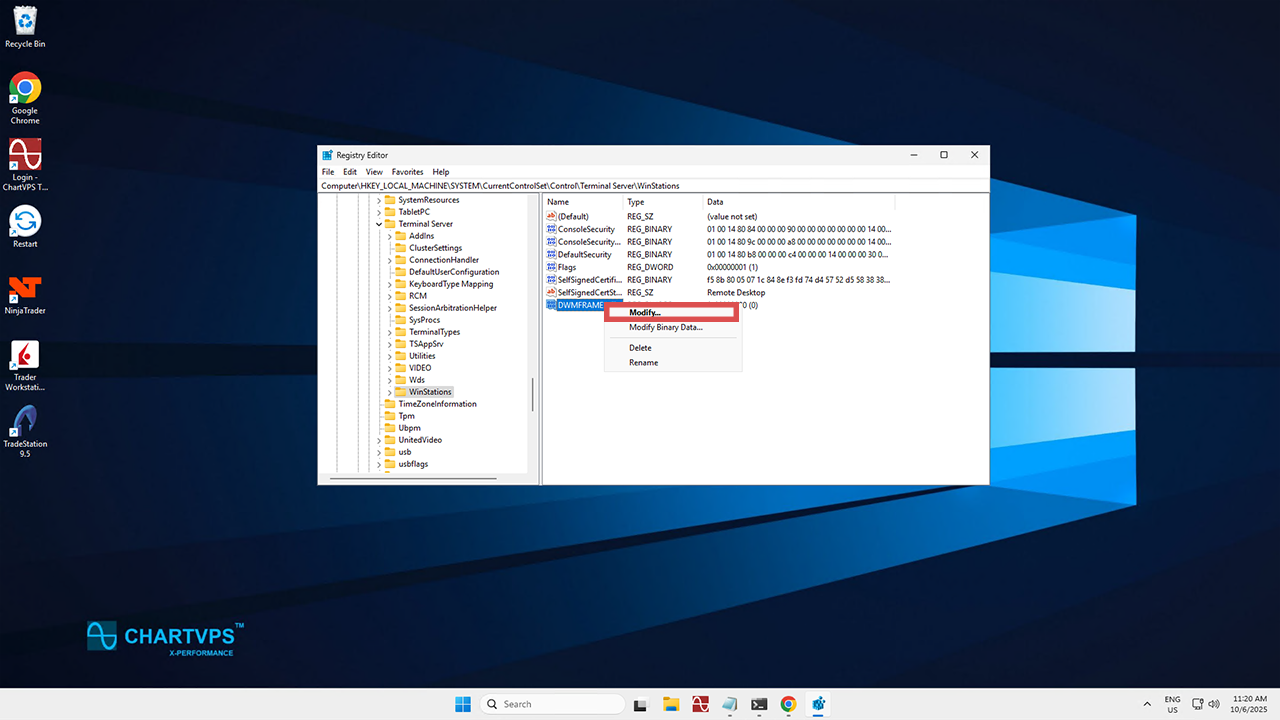Collapse the Terminal Server tree node
Screen dimensions: 1280x720
(x=379, y=224)
